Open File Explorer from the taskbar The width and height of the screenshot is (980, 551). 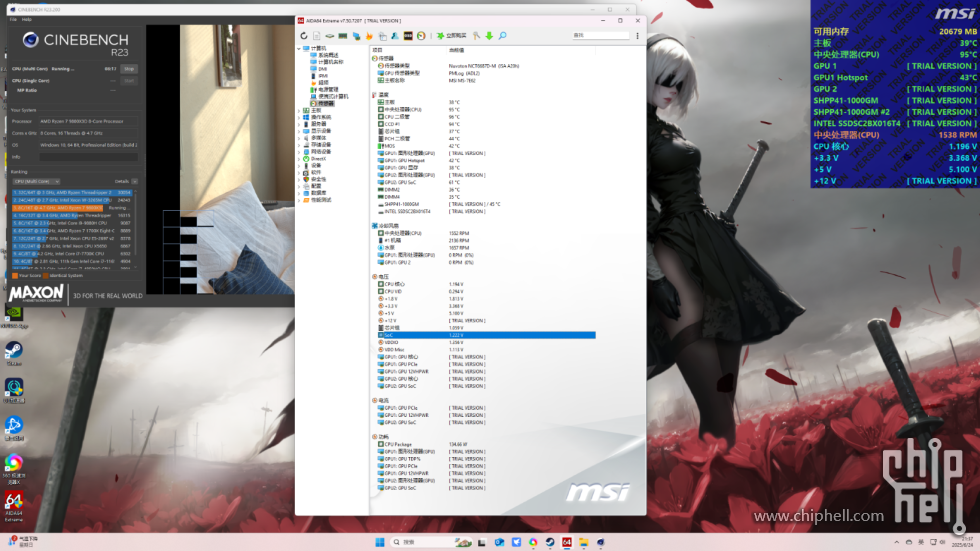click(584, 542)
